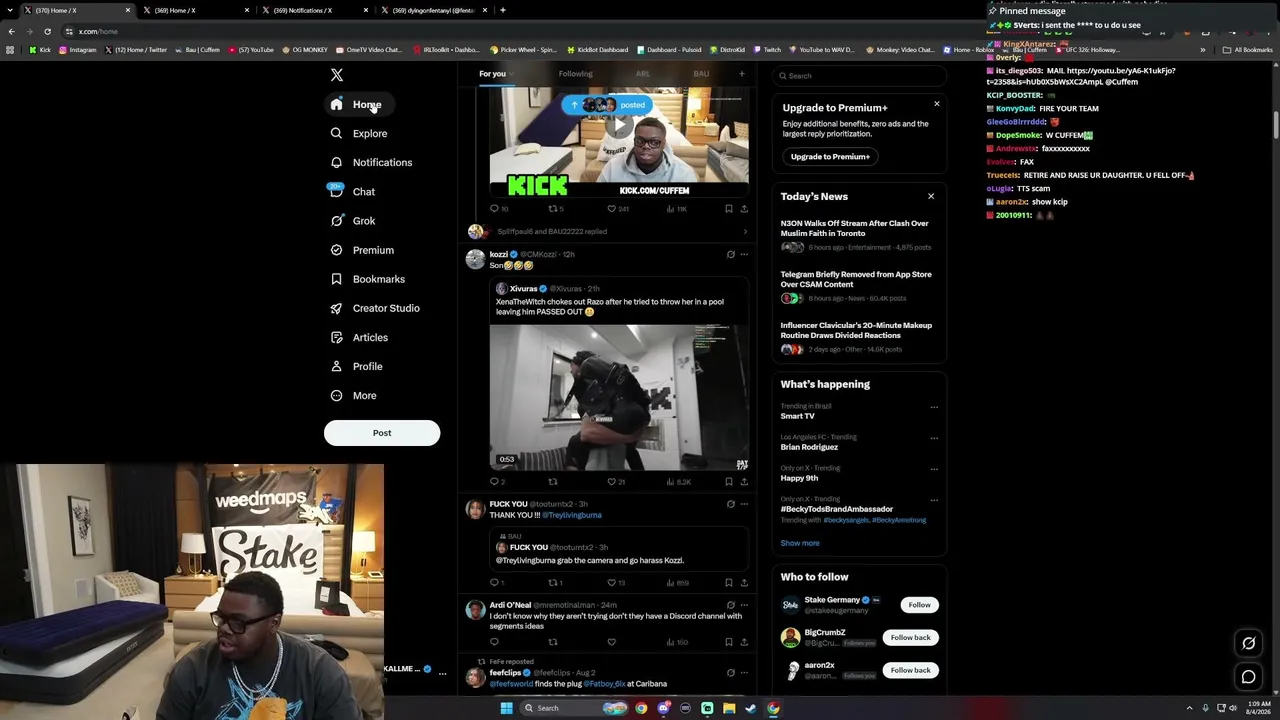
Task: Open more options on kozzi's post
Action: tap(744, 255)
